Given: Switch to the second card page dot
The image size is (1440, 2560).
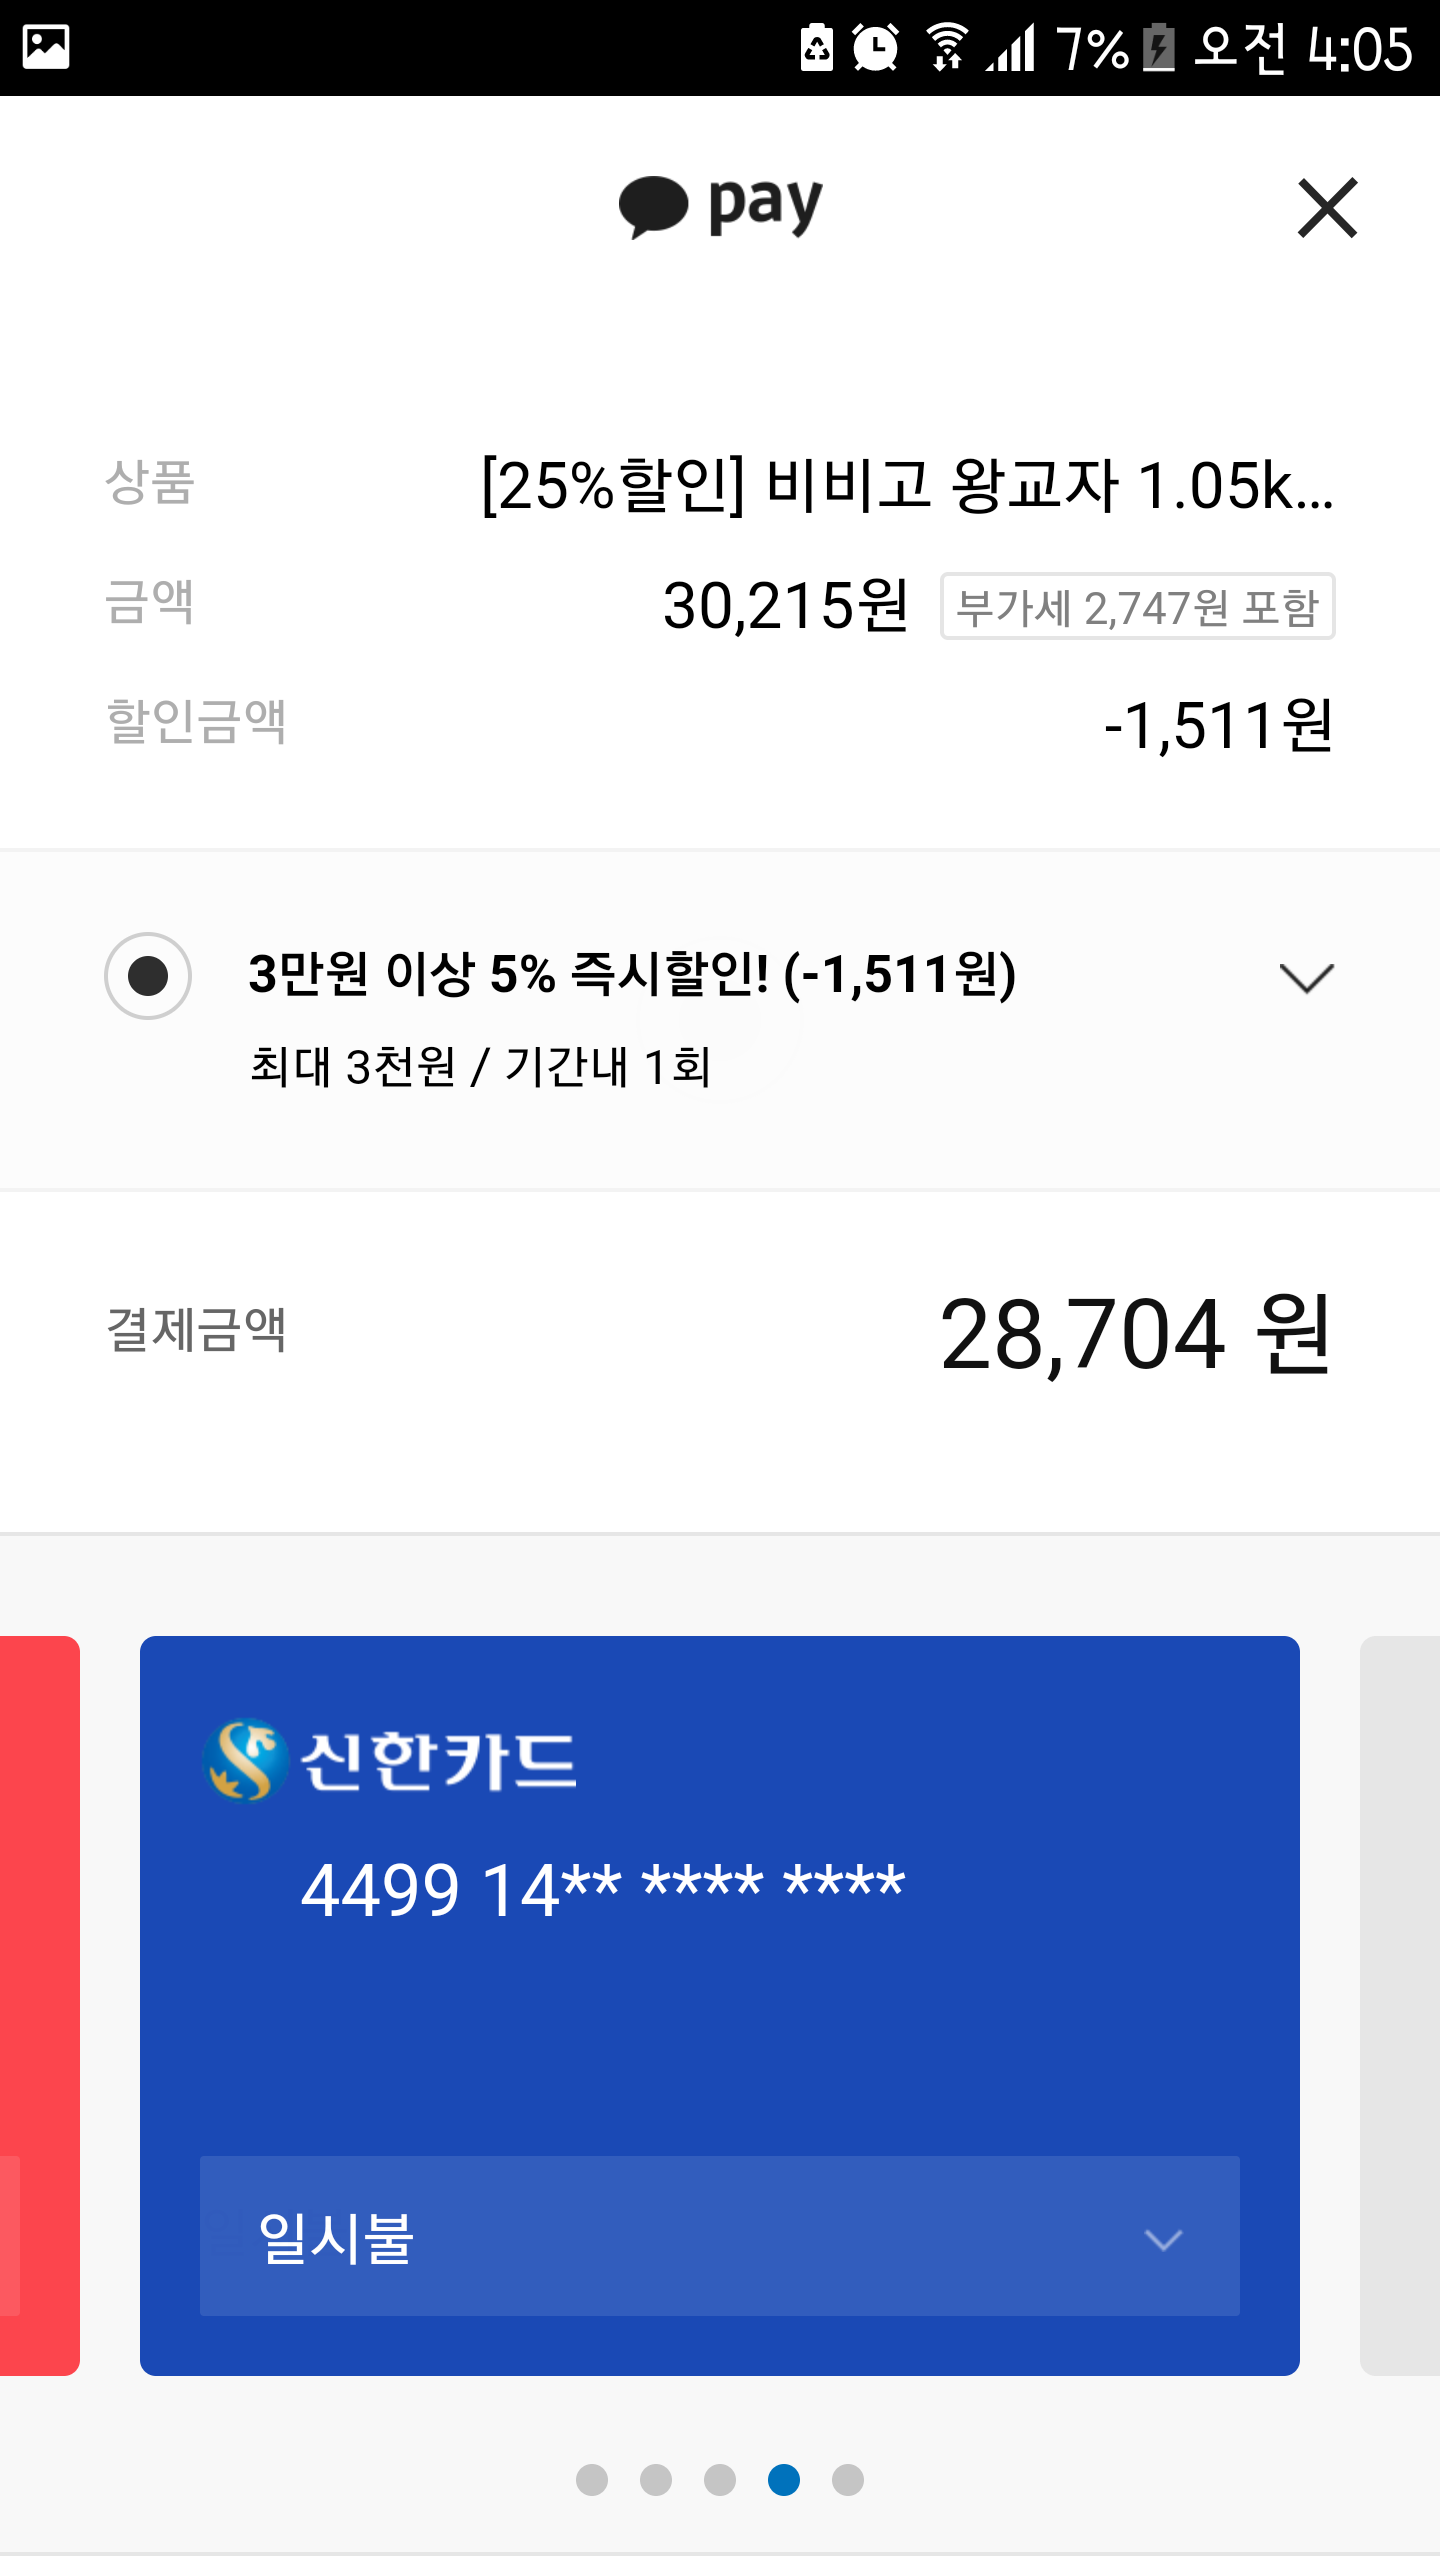Looking at the screenshot, I should [656, 2480].
